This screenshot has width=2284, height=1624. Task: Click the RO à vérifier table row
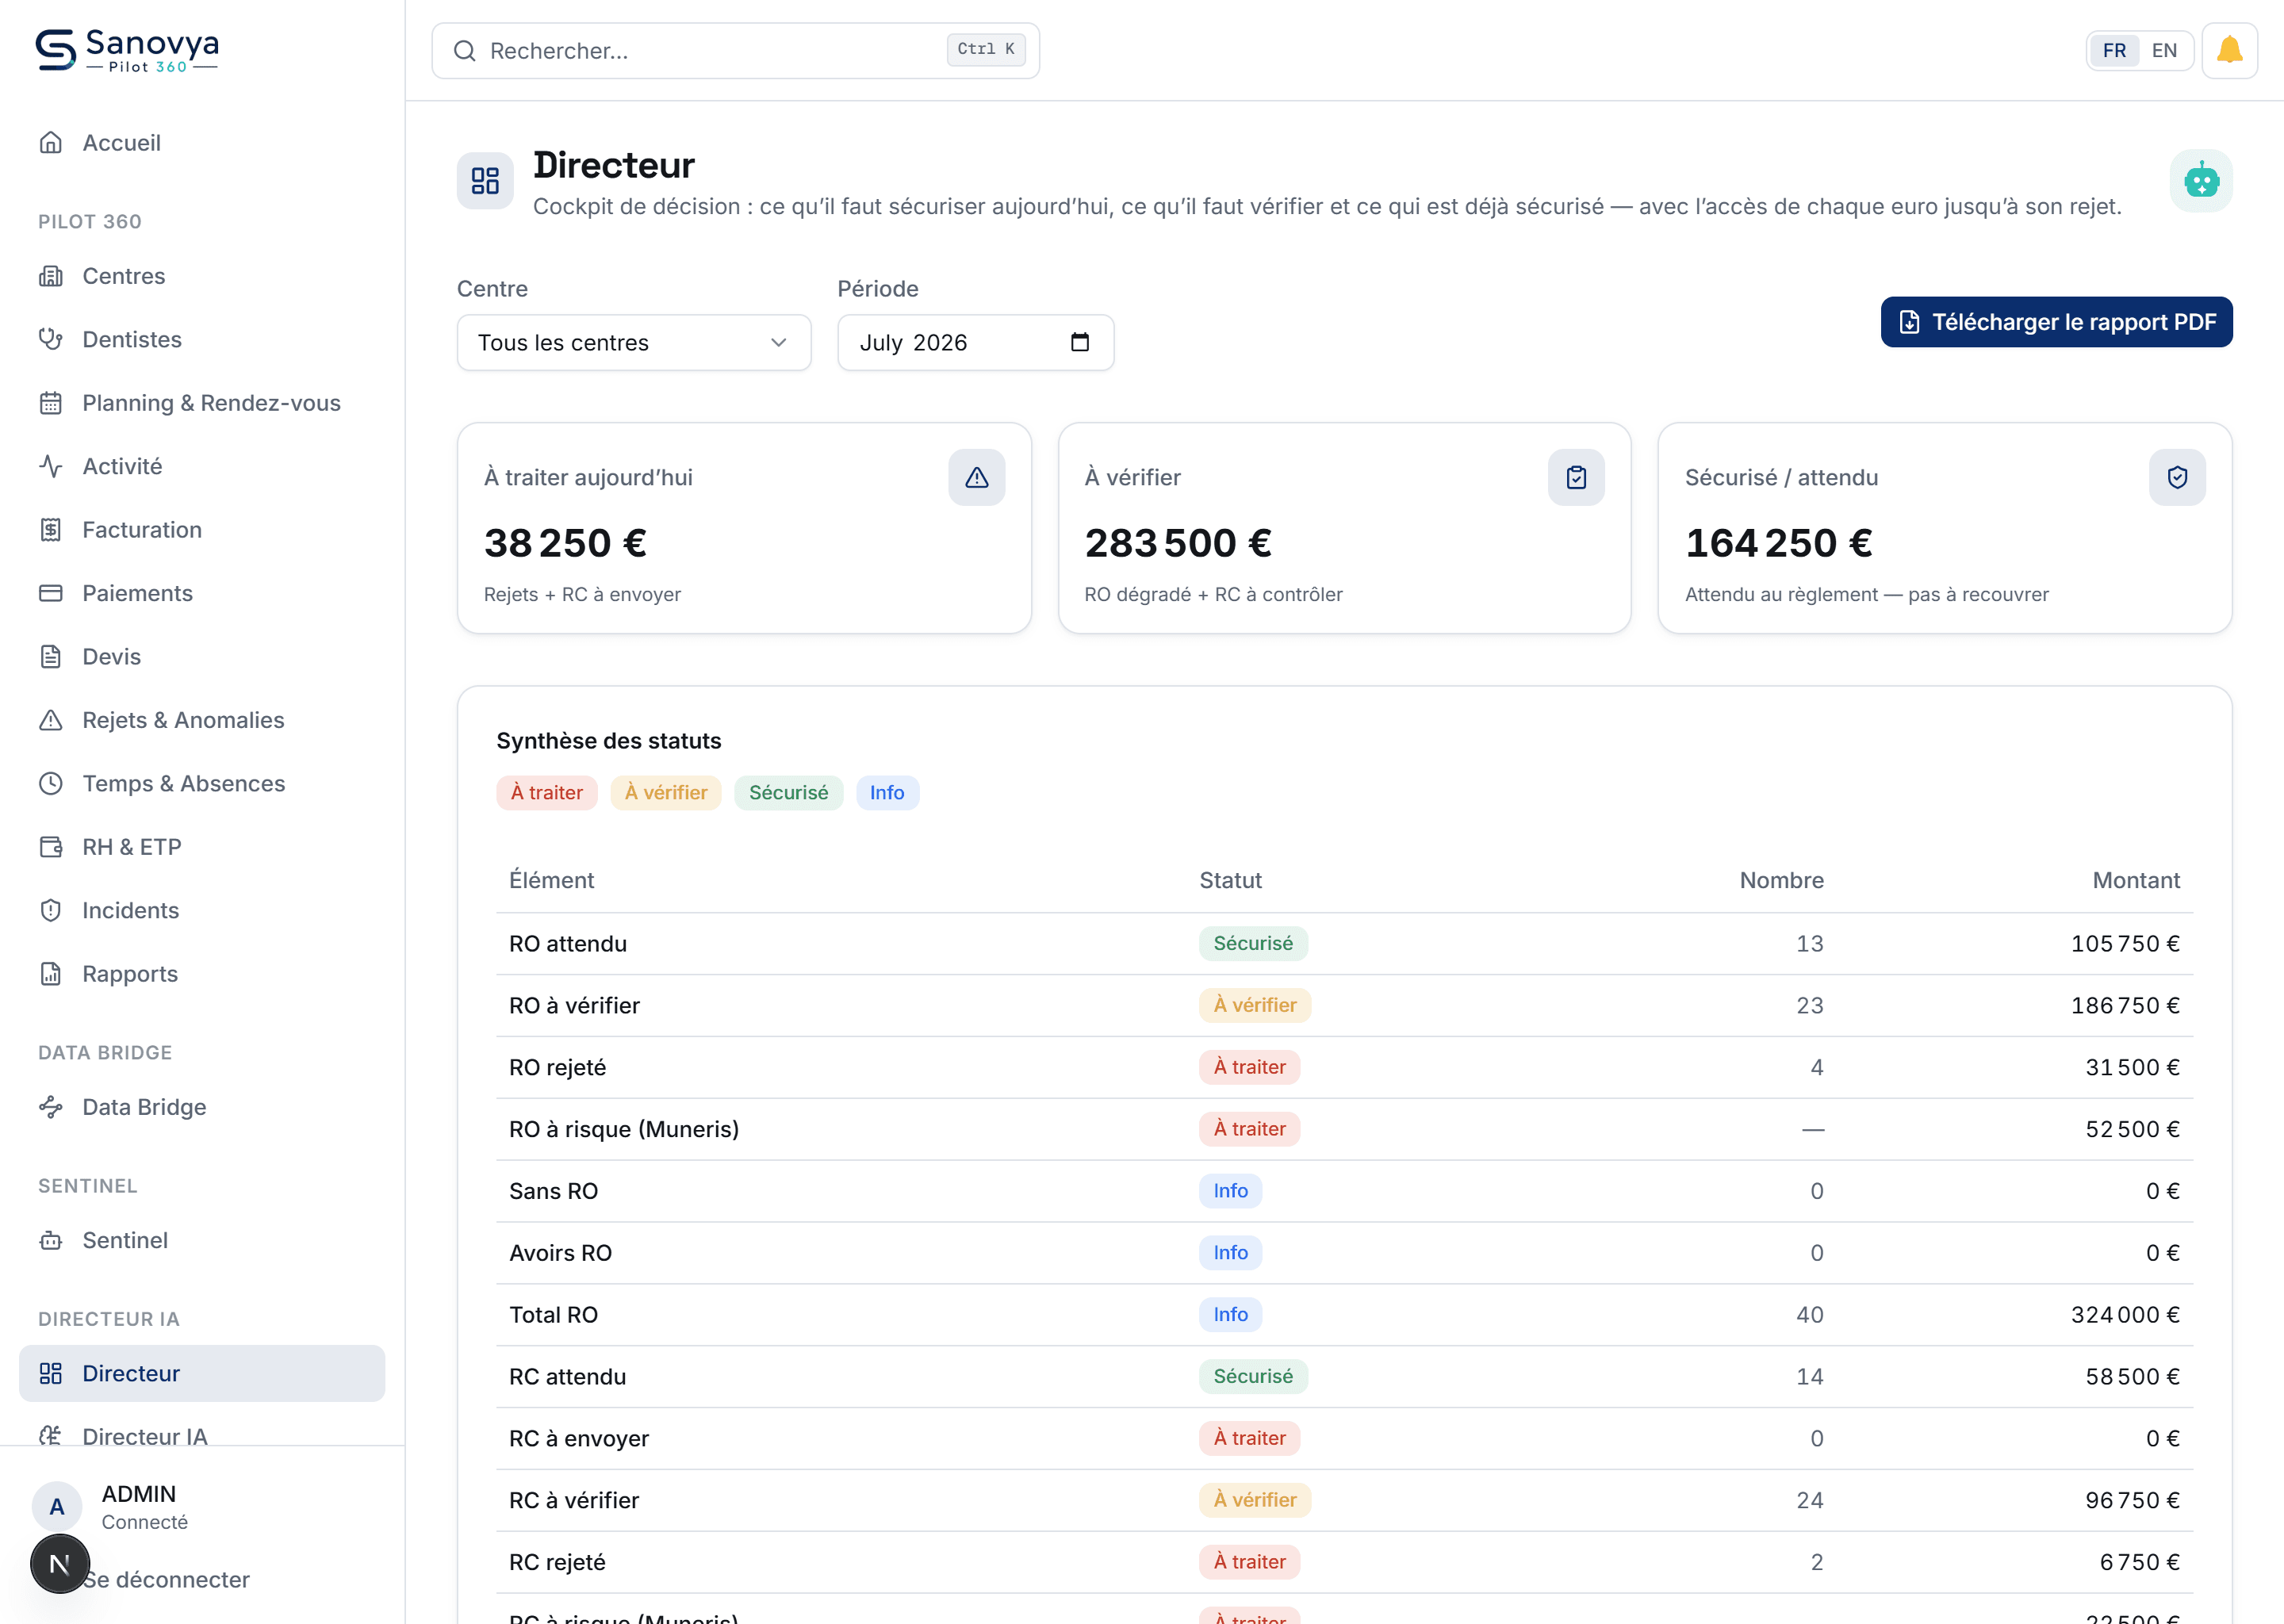pos(1344,1005)
